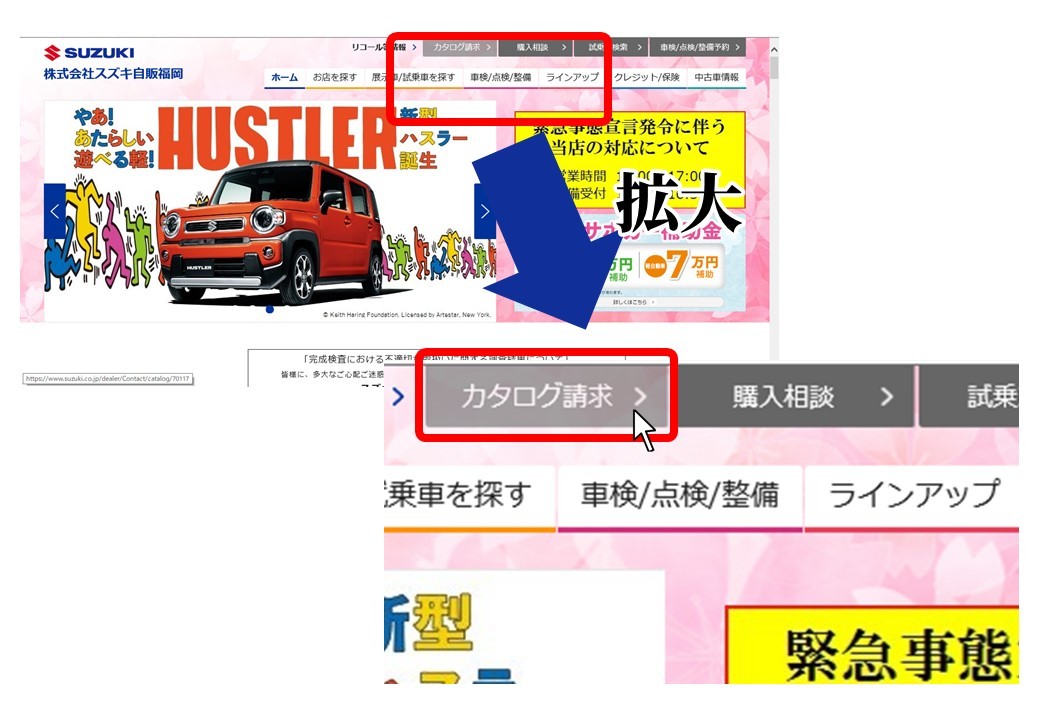Advance the Hustler carousel with the right arrow
This screenshot has height=720, width=1040.
[x=485, y=211]
